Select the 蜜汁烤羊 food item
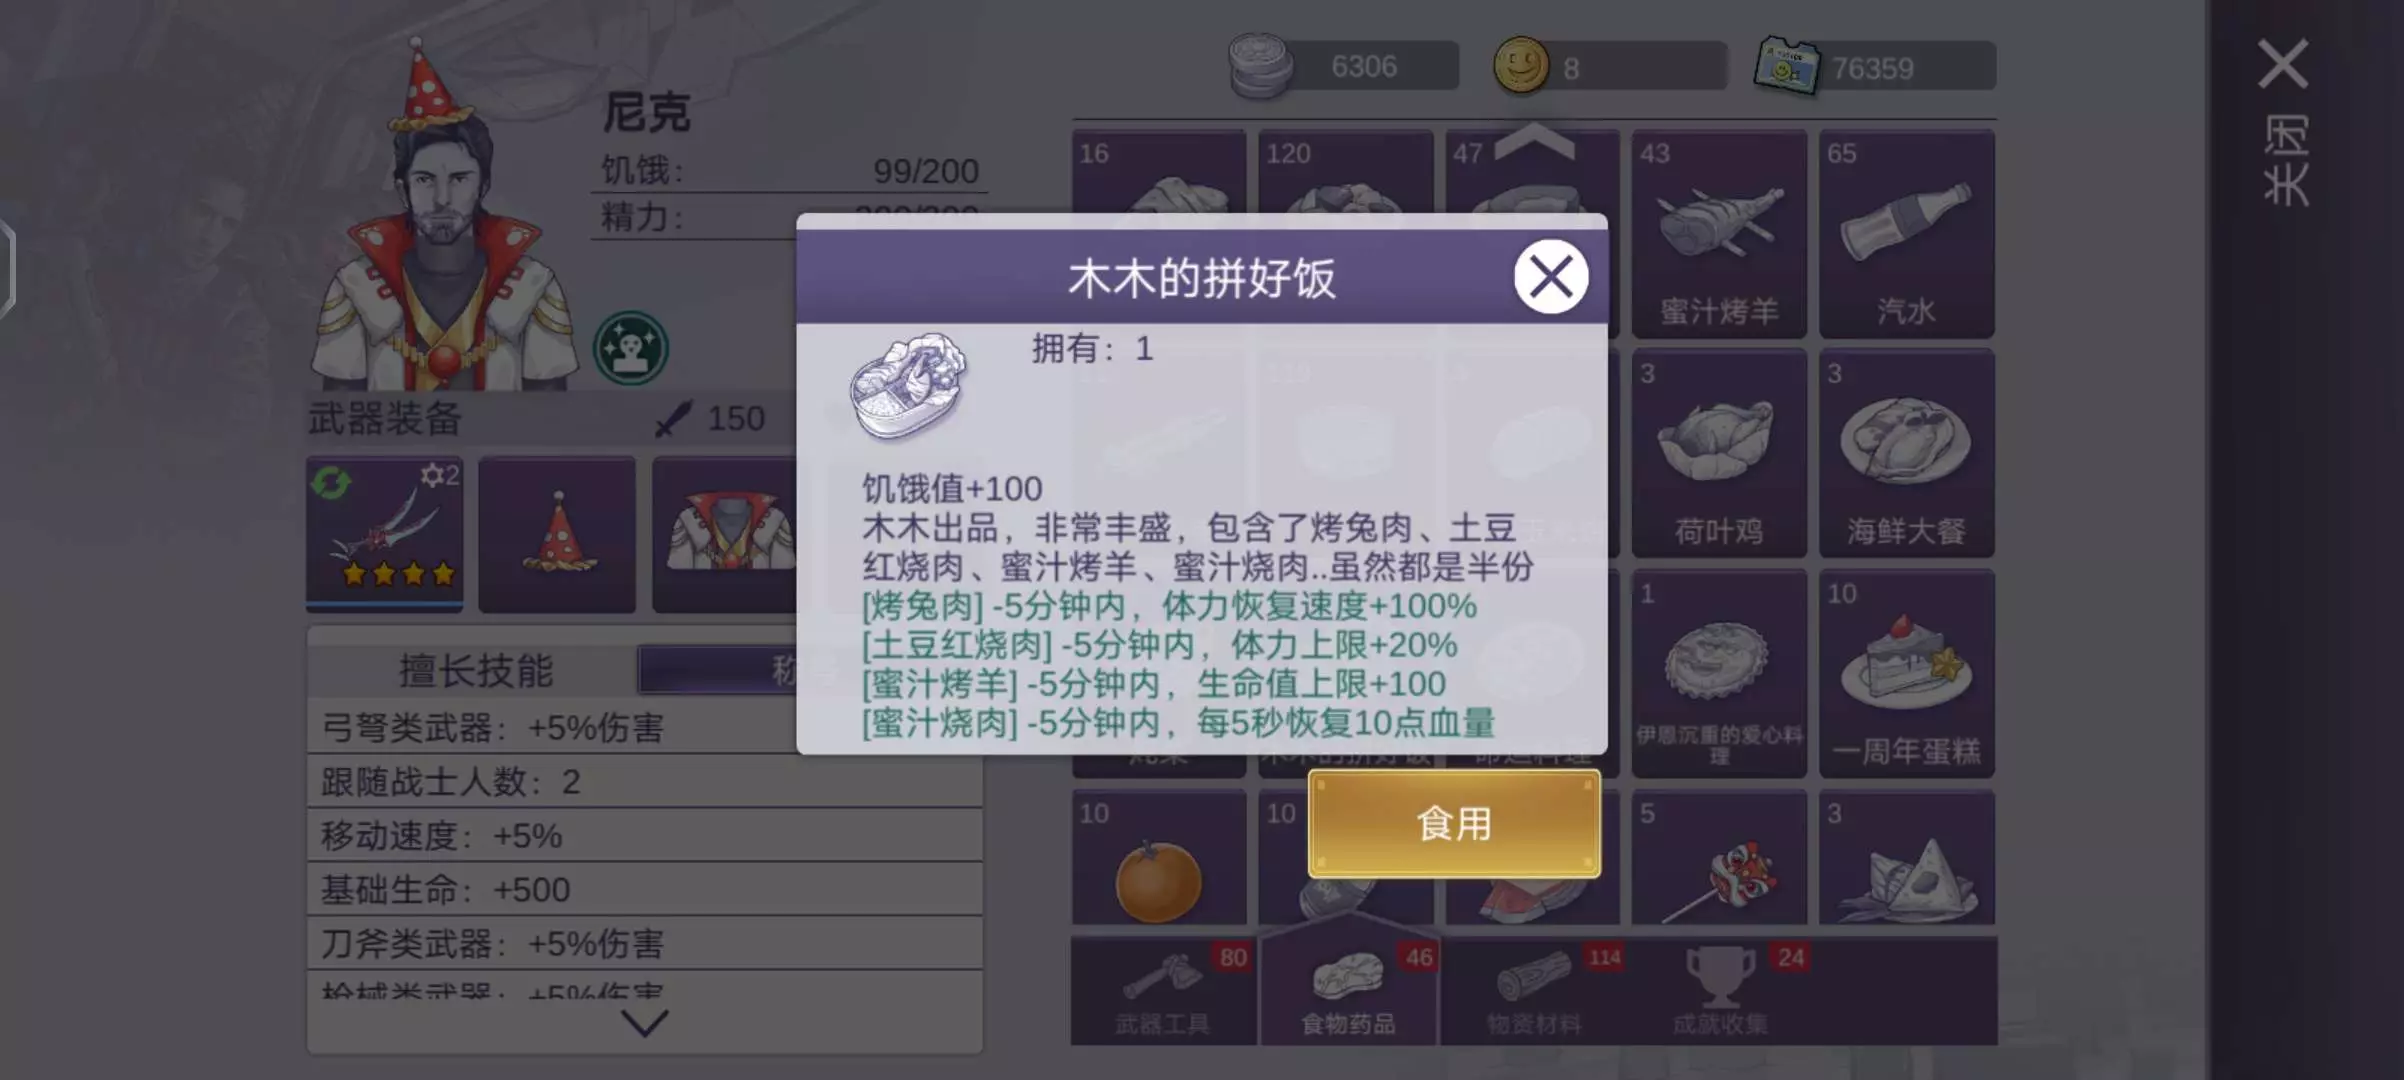The width and height of the screenshot is (2404, 1080). (x=1719, y=234)
